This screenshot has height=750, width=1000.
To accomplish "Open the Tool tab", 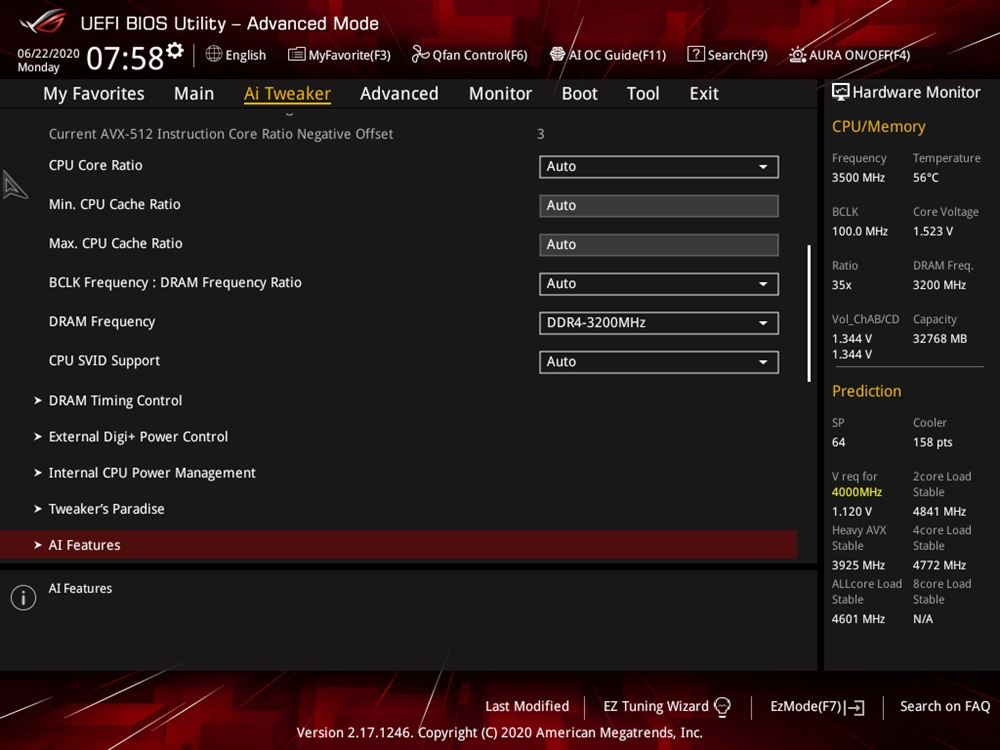I will [643, 94].
